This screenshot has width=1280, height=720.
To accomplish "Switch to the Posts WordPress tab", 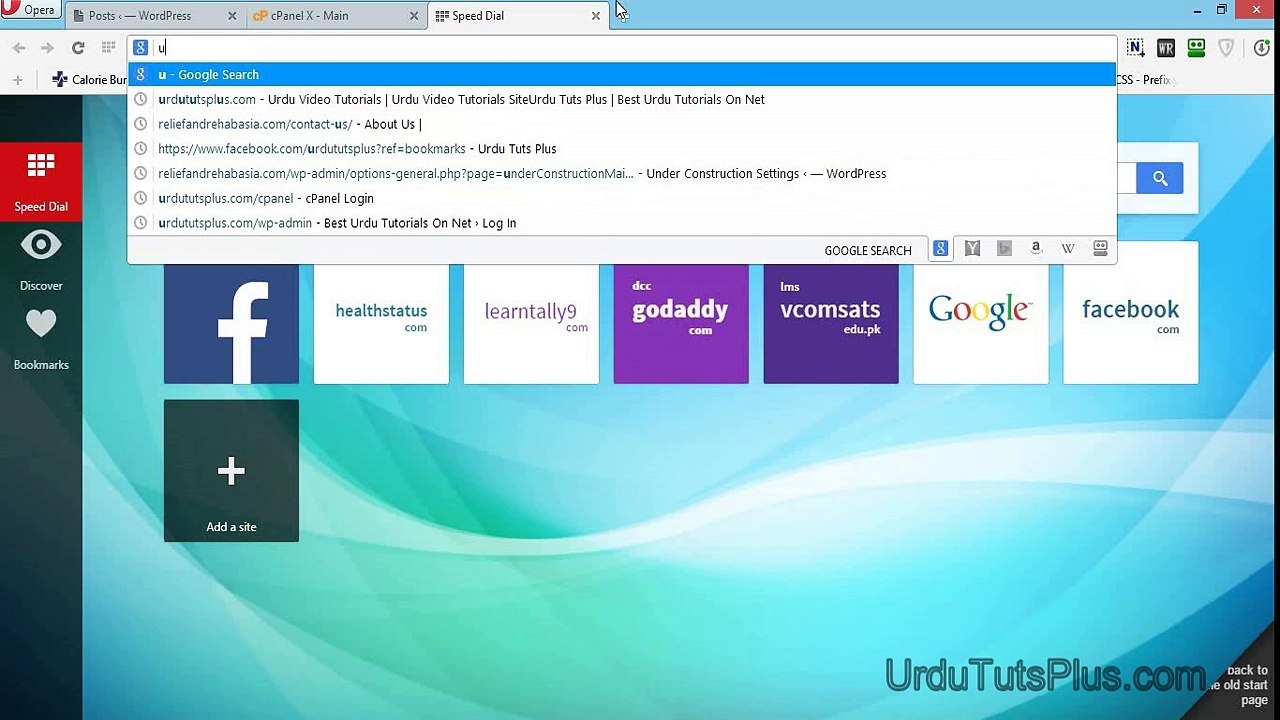I will 155,16.
